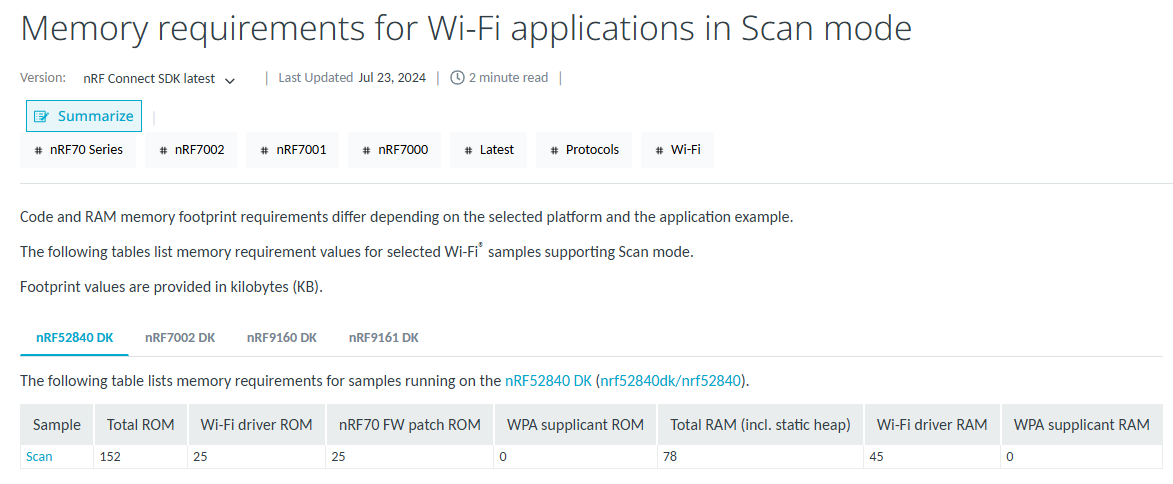Open the Scan sample link
Viewport: 1173px width, 484px height.
point(39,456)
